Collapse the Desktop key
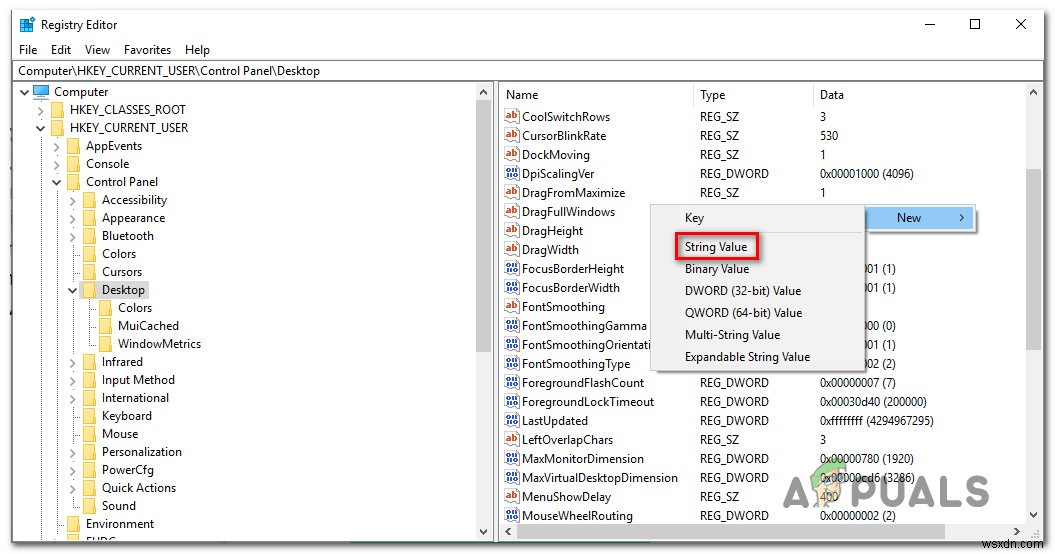Screen dimensions: 1055x554 point(73,290)
